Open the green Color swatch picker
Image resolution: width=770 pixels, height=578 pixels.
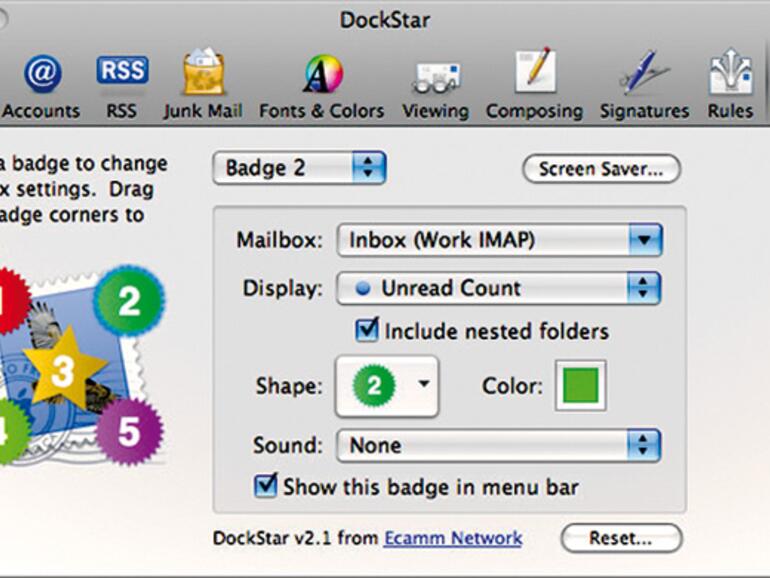[581, 385]
